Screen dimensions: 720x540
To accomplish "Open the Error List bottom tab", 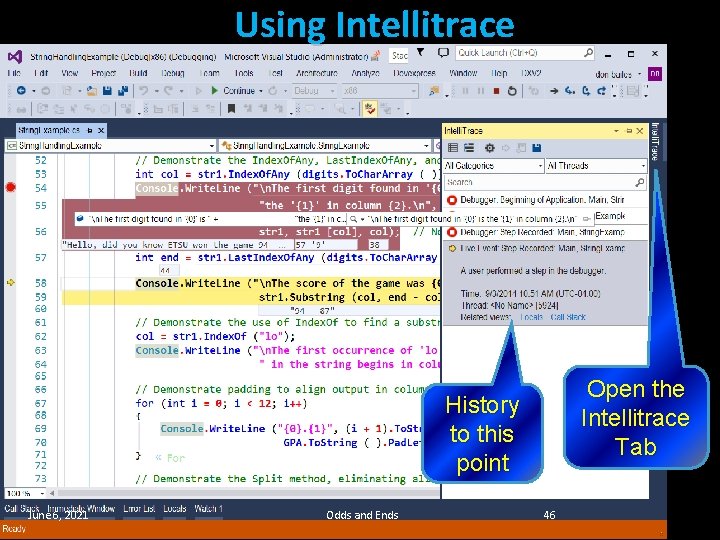I will tap(139, 508).
